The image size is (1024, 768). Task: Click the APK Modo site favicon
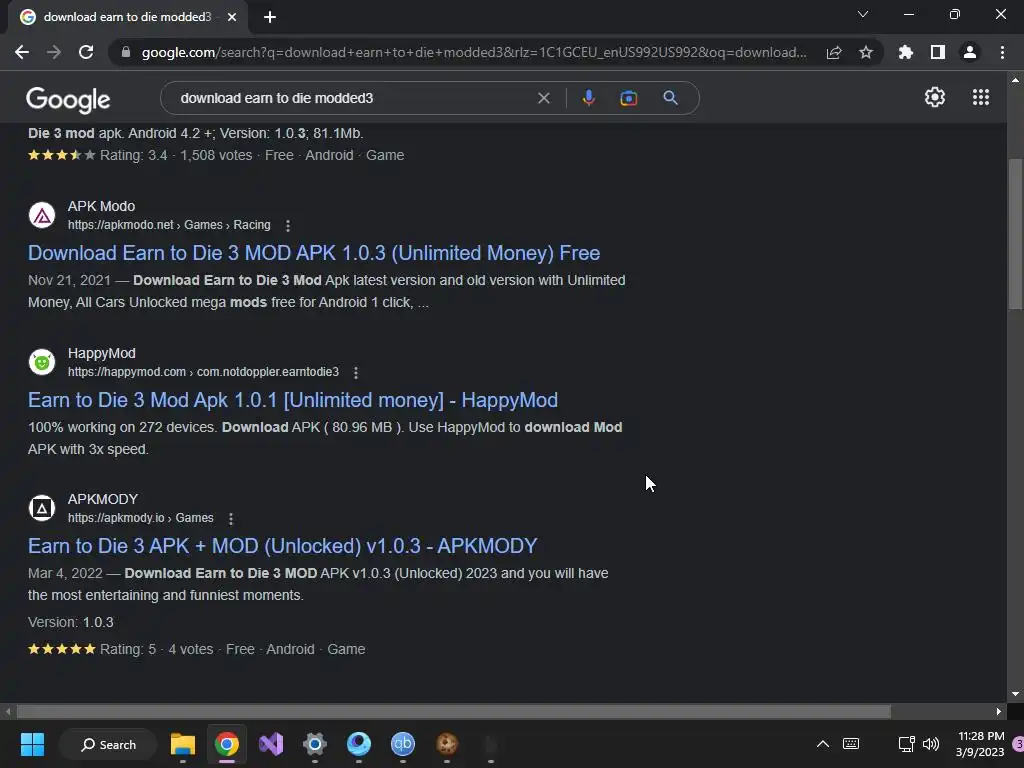click(42, 215)
